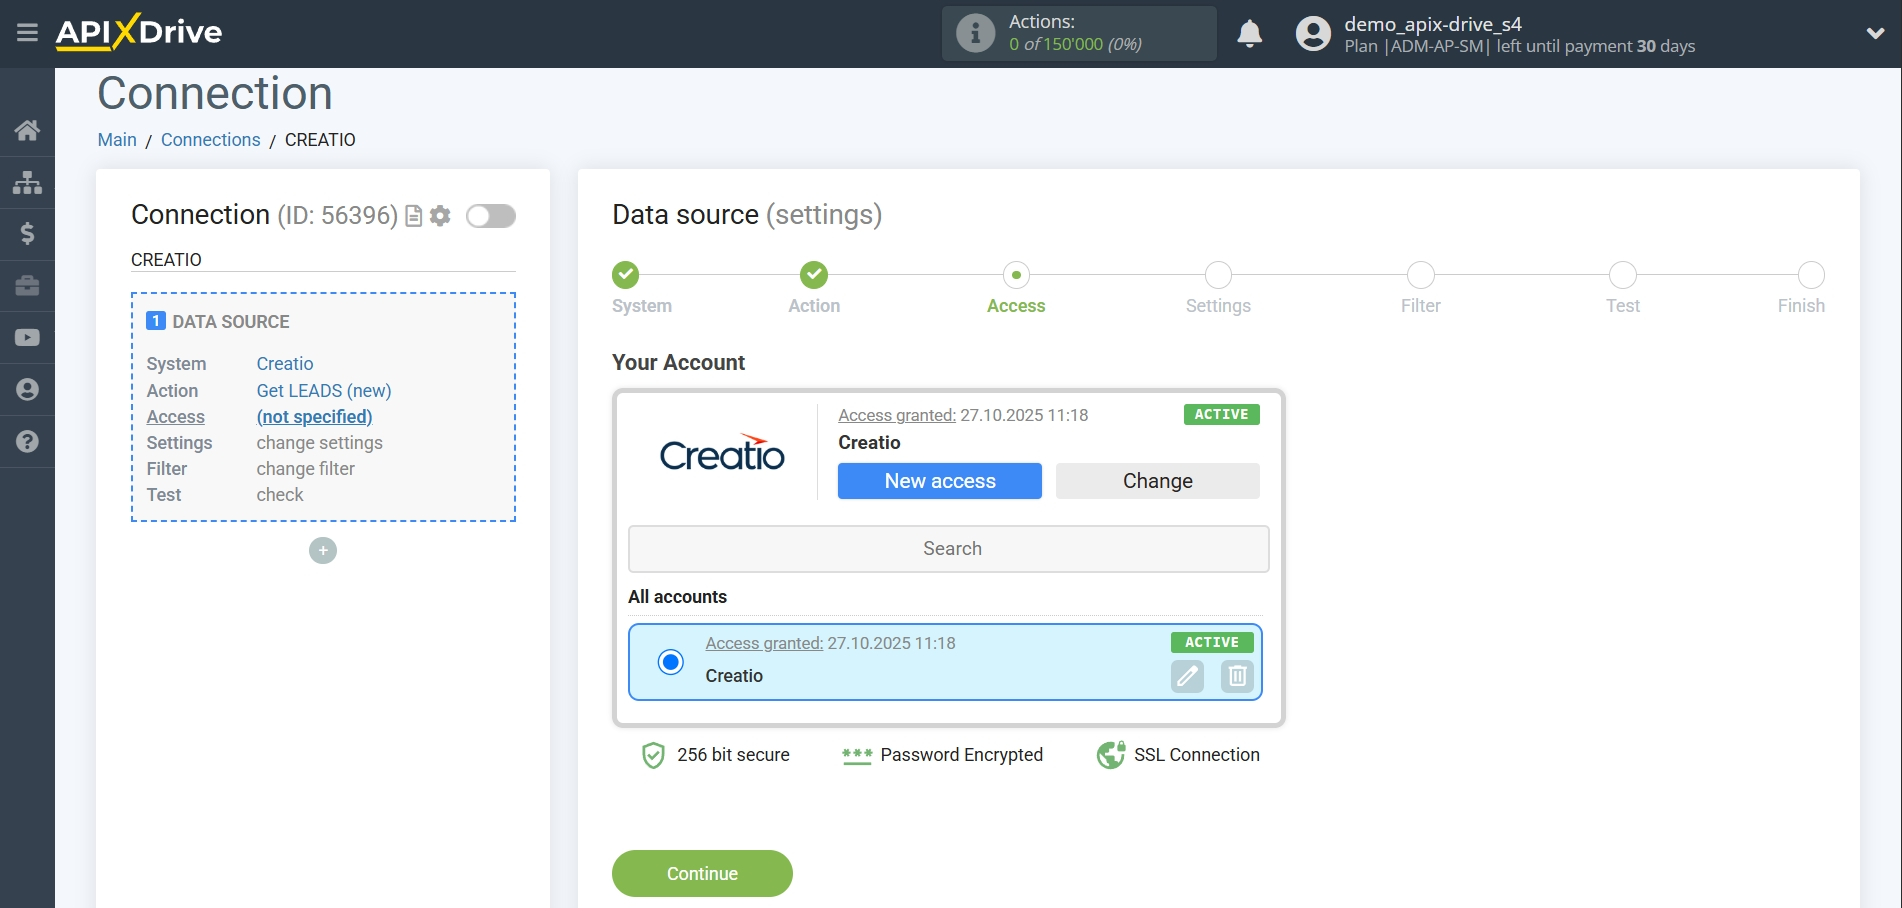
Task: Expand the account menu chevron top right
Action: pos(1873,33)
